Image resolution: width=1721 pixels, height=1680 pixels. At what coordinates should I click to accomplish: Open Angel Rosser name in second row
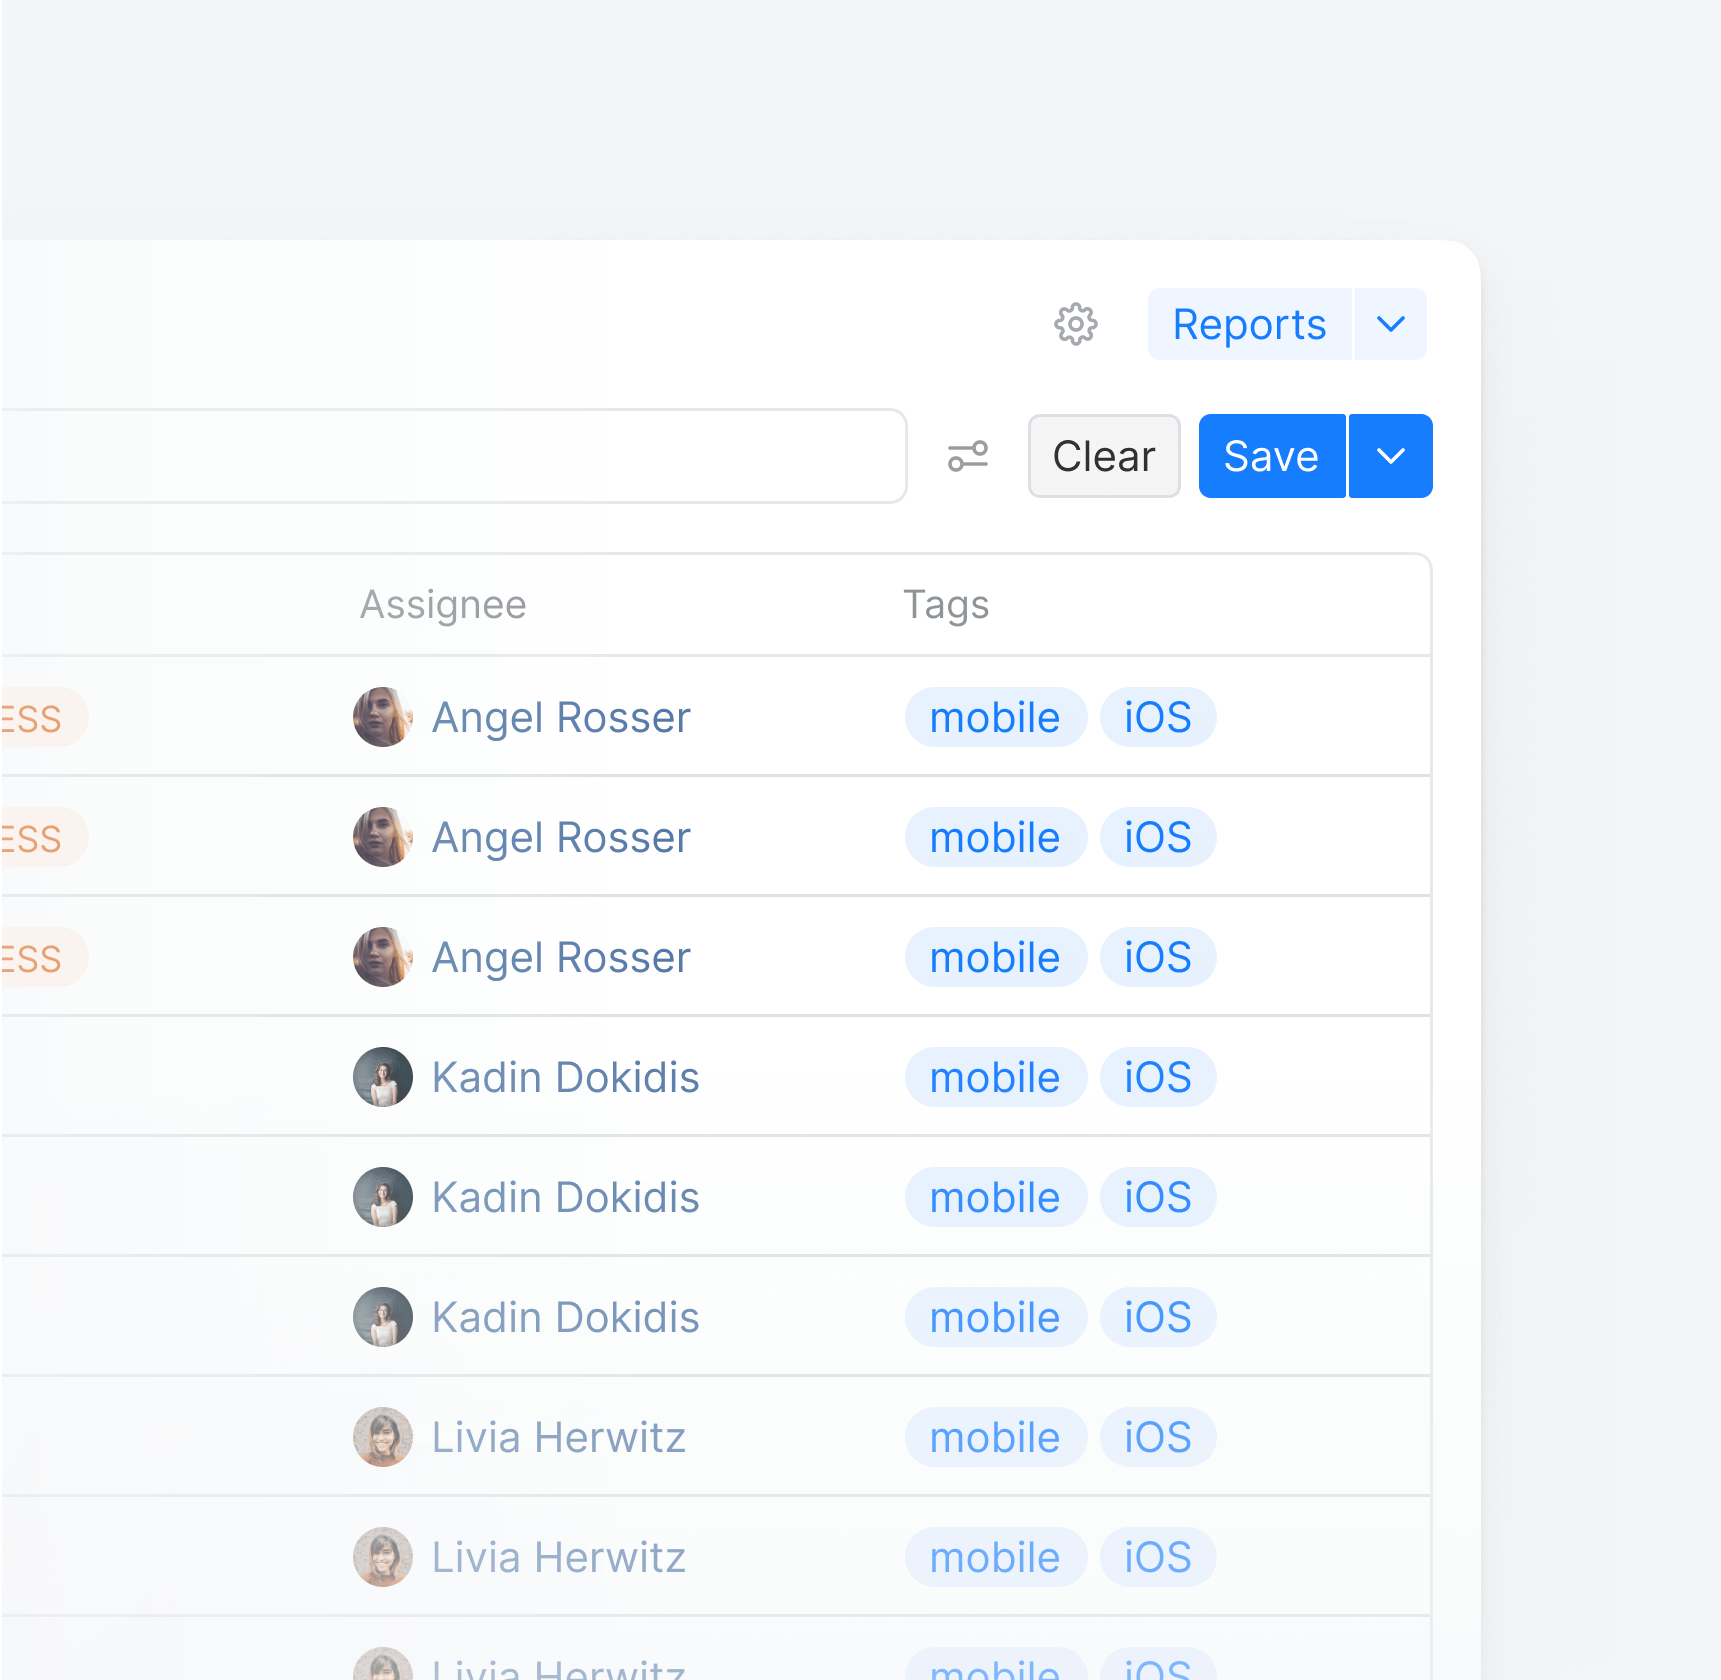[x=561, y=837]
